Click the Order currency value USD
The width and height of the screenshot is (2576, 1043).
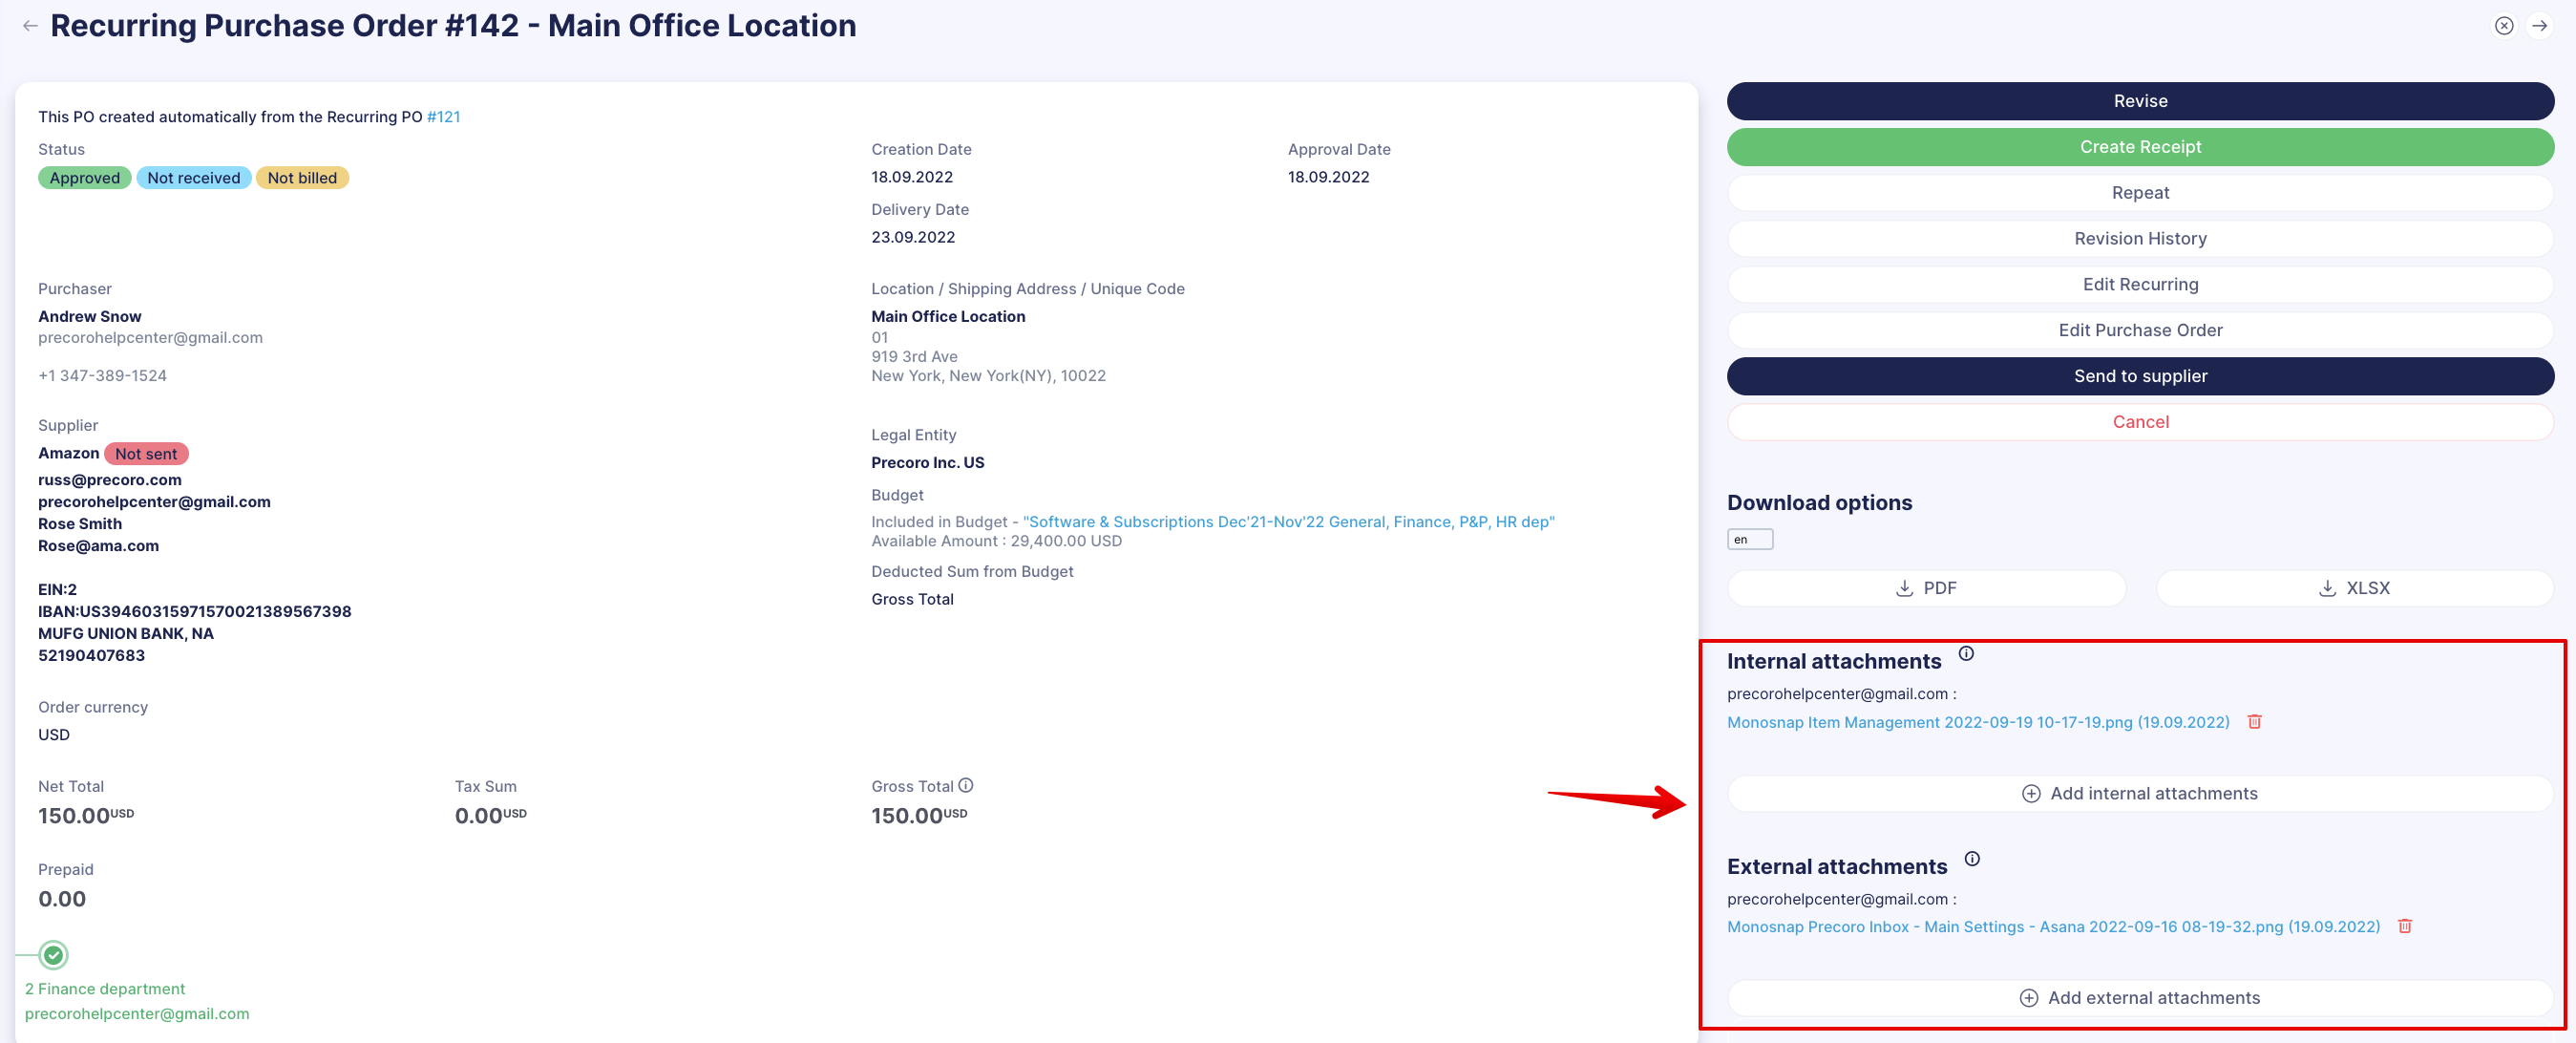54,735
